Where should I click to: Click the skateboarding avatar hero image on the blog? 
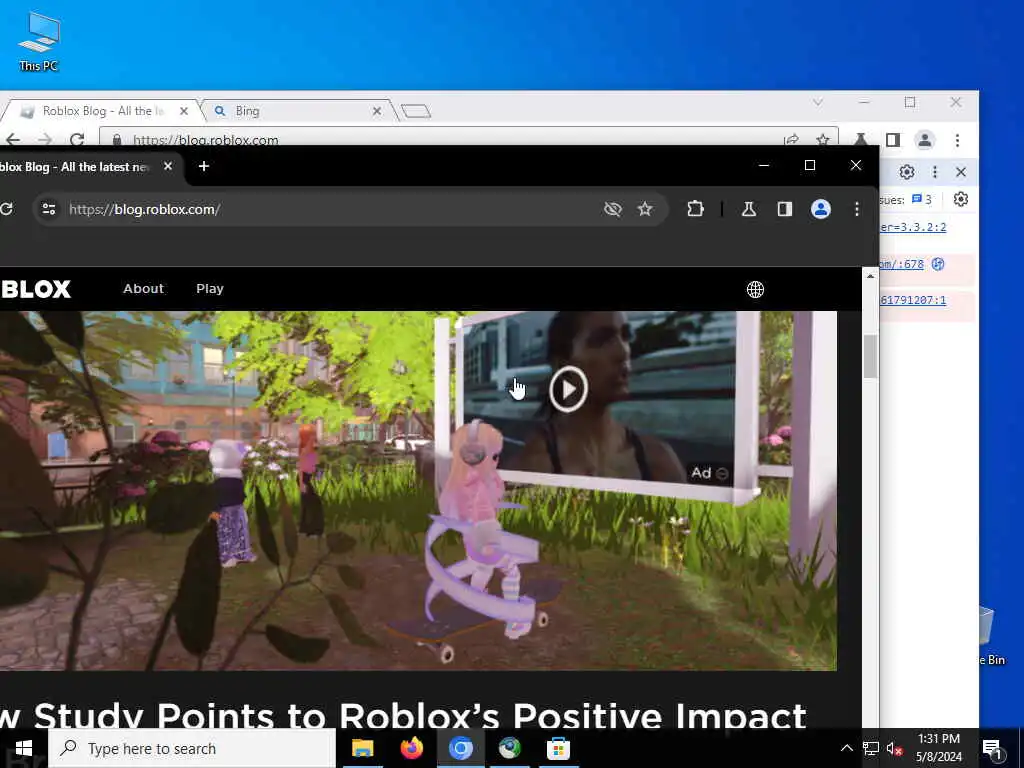[418, 491]
